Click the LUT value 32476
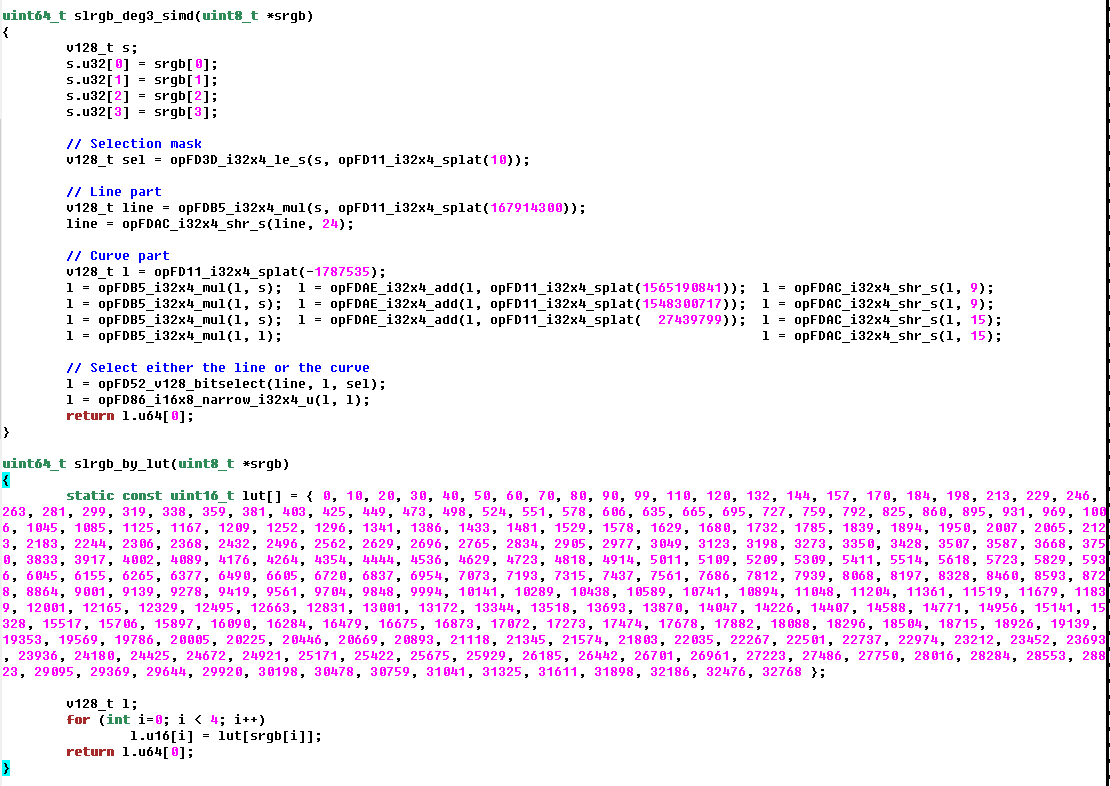Screen dimensions: 1110x786 pyautogui.click(x=726, y=672)
